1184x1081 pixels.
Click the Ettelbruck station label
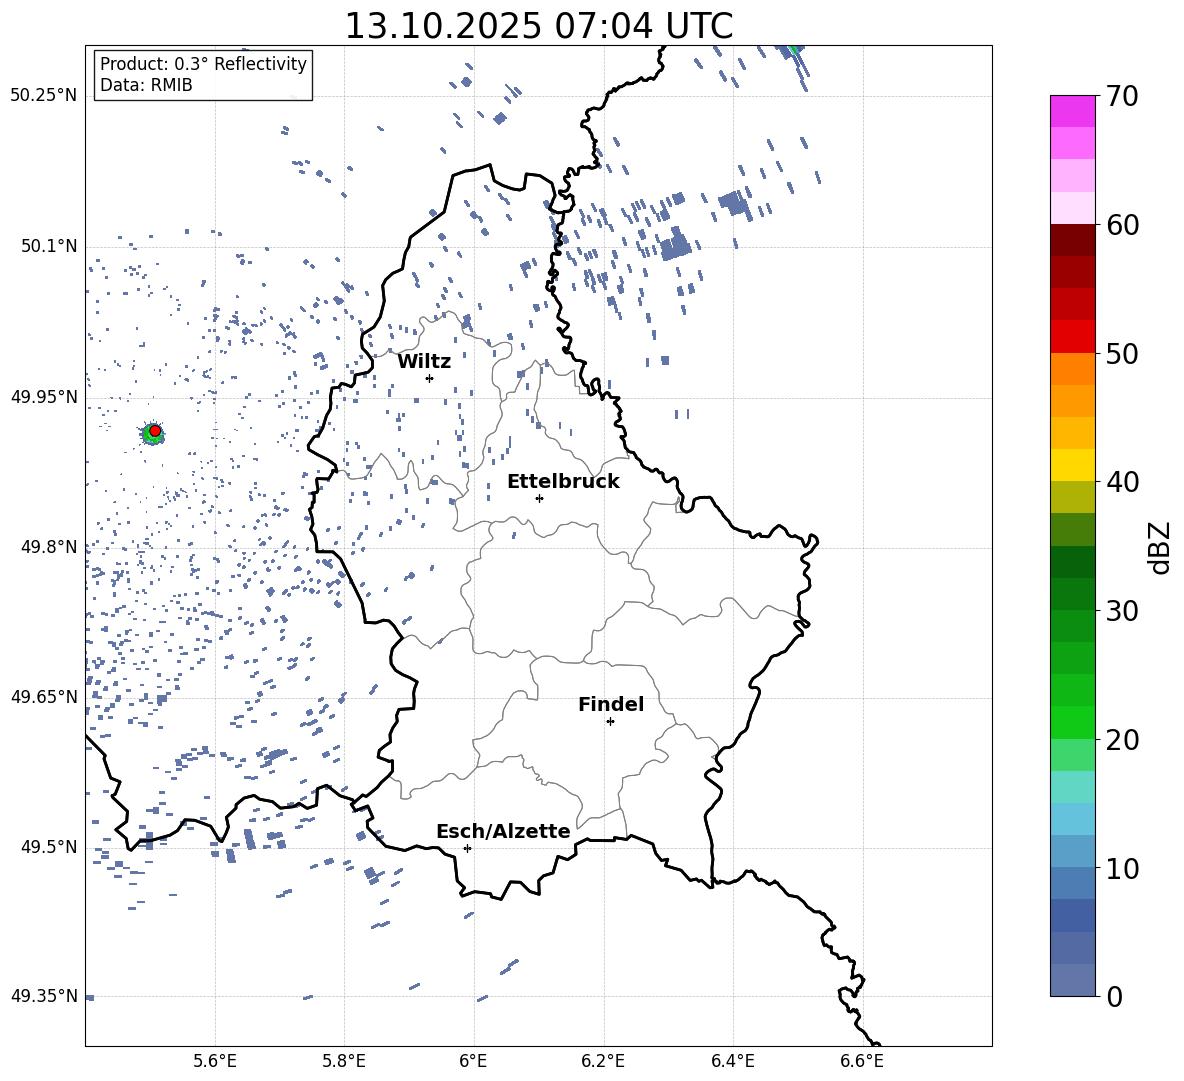[563, 482]
